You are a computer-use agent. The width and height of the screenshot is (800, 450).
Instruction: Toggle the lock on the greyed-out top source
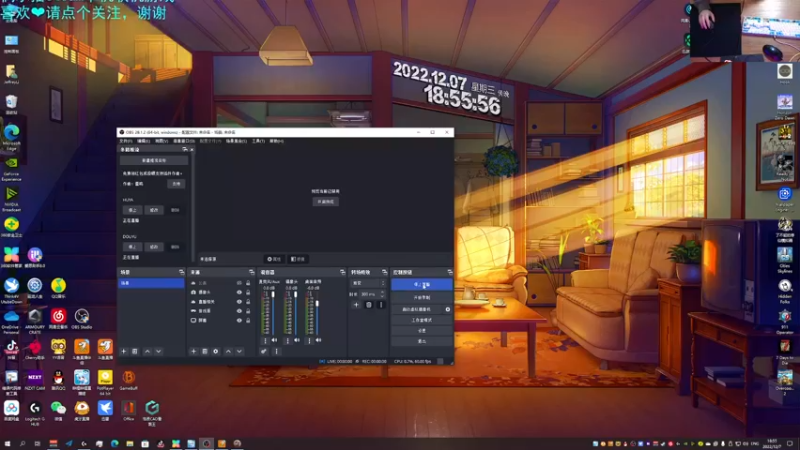pyautogui.click(x=248, y=283)
